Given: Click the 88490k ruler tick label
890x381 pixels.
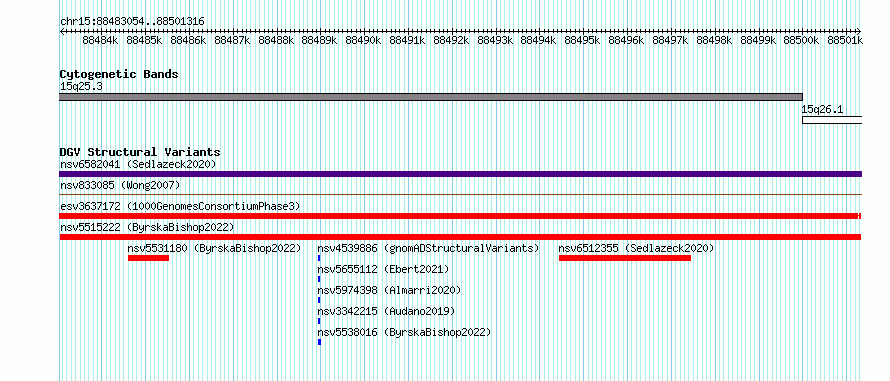Looking at the screenshot, I should [x=363, y=40].
